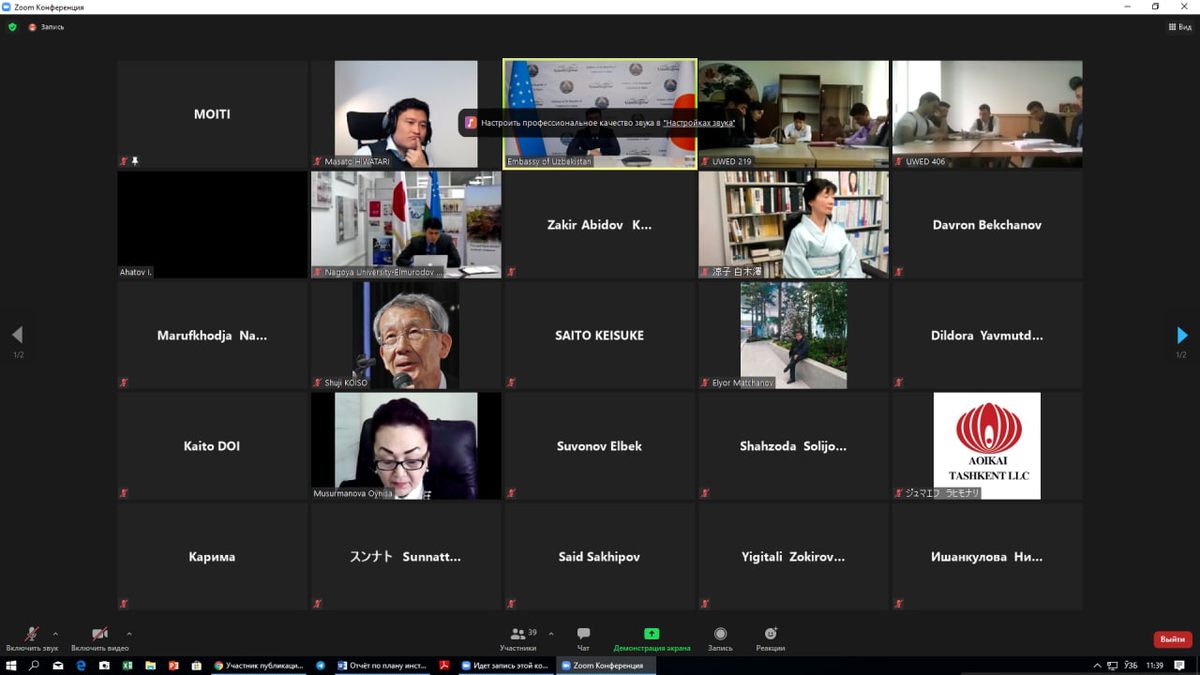The width and height of the screenshot is (1200, 675).
Task: Go to next participants page arrow
Action: 1182,335
